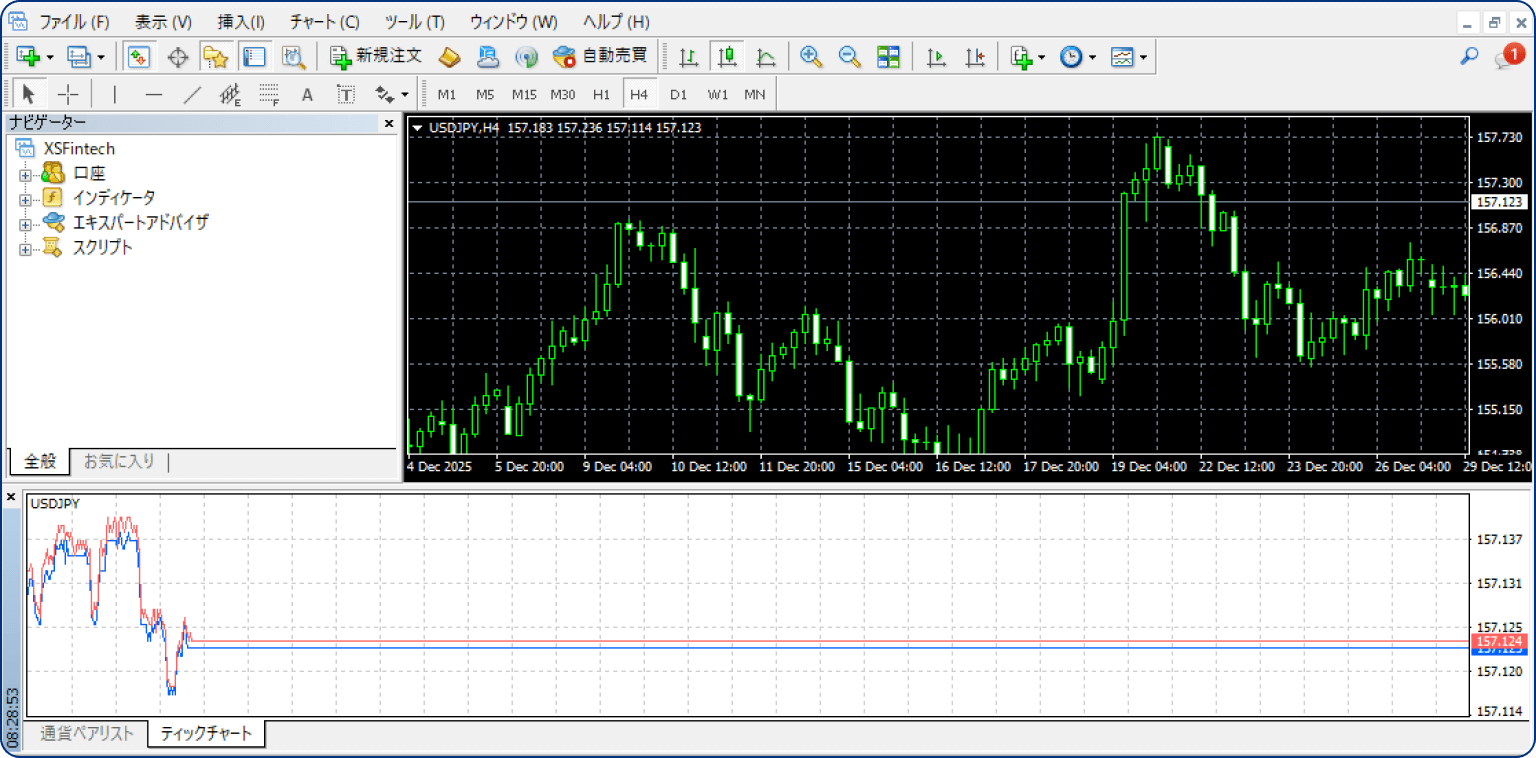This screenshot has width=1536, height=758.
Task: Open the chart periodicity clock dropdown
Action: click(x=1078, y=57)
